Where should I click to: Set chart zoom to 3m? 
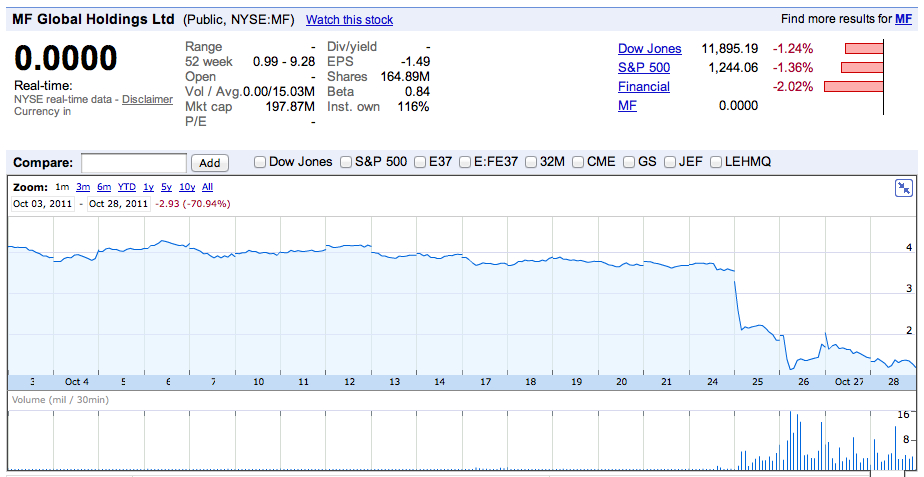83,187
